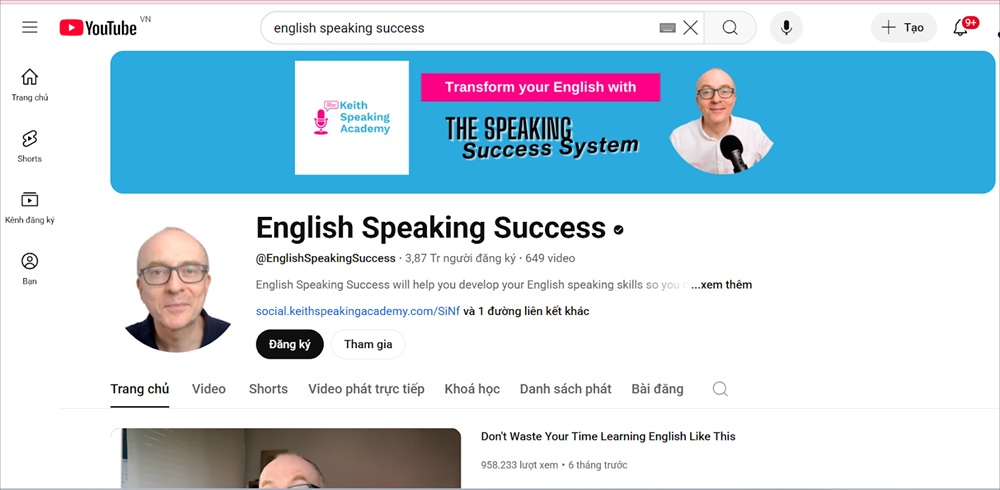
Task: Switch to the Video tab
Action: (209, 389)
